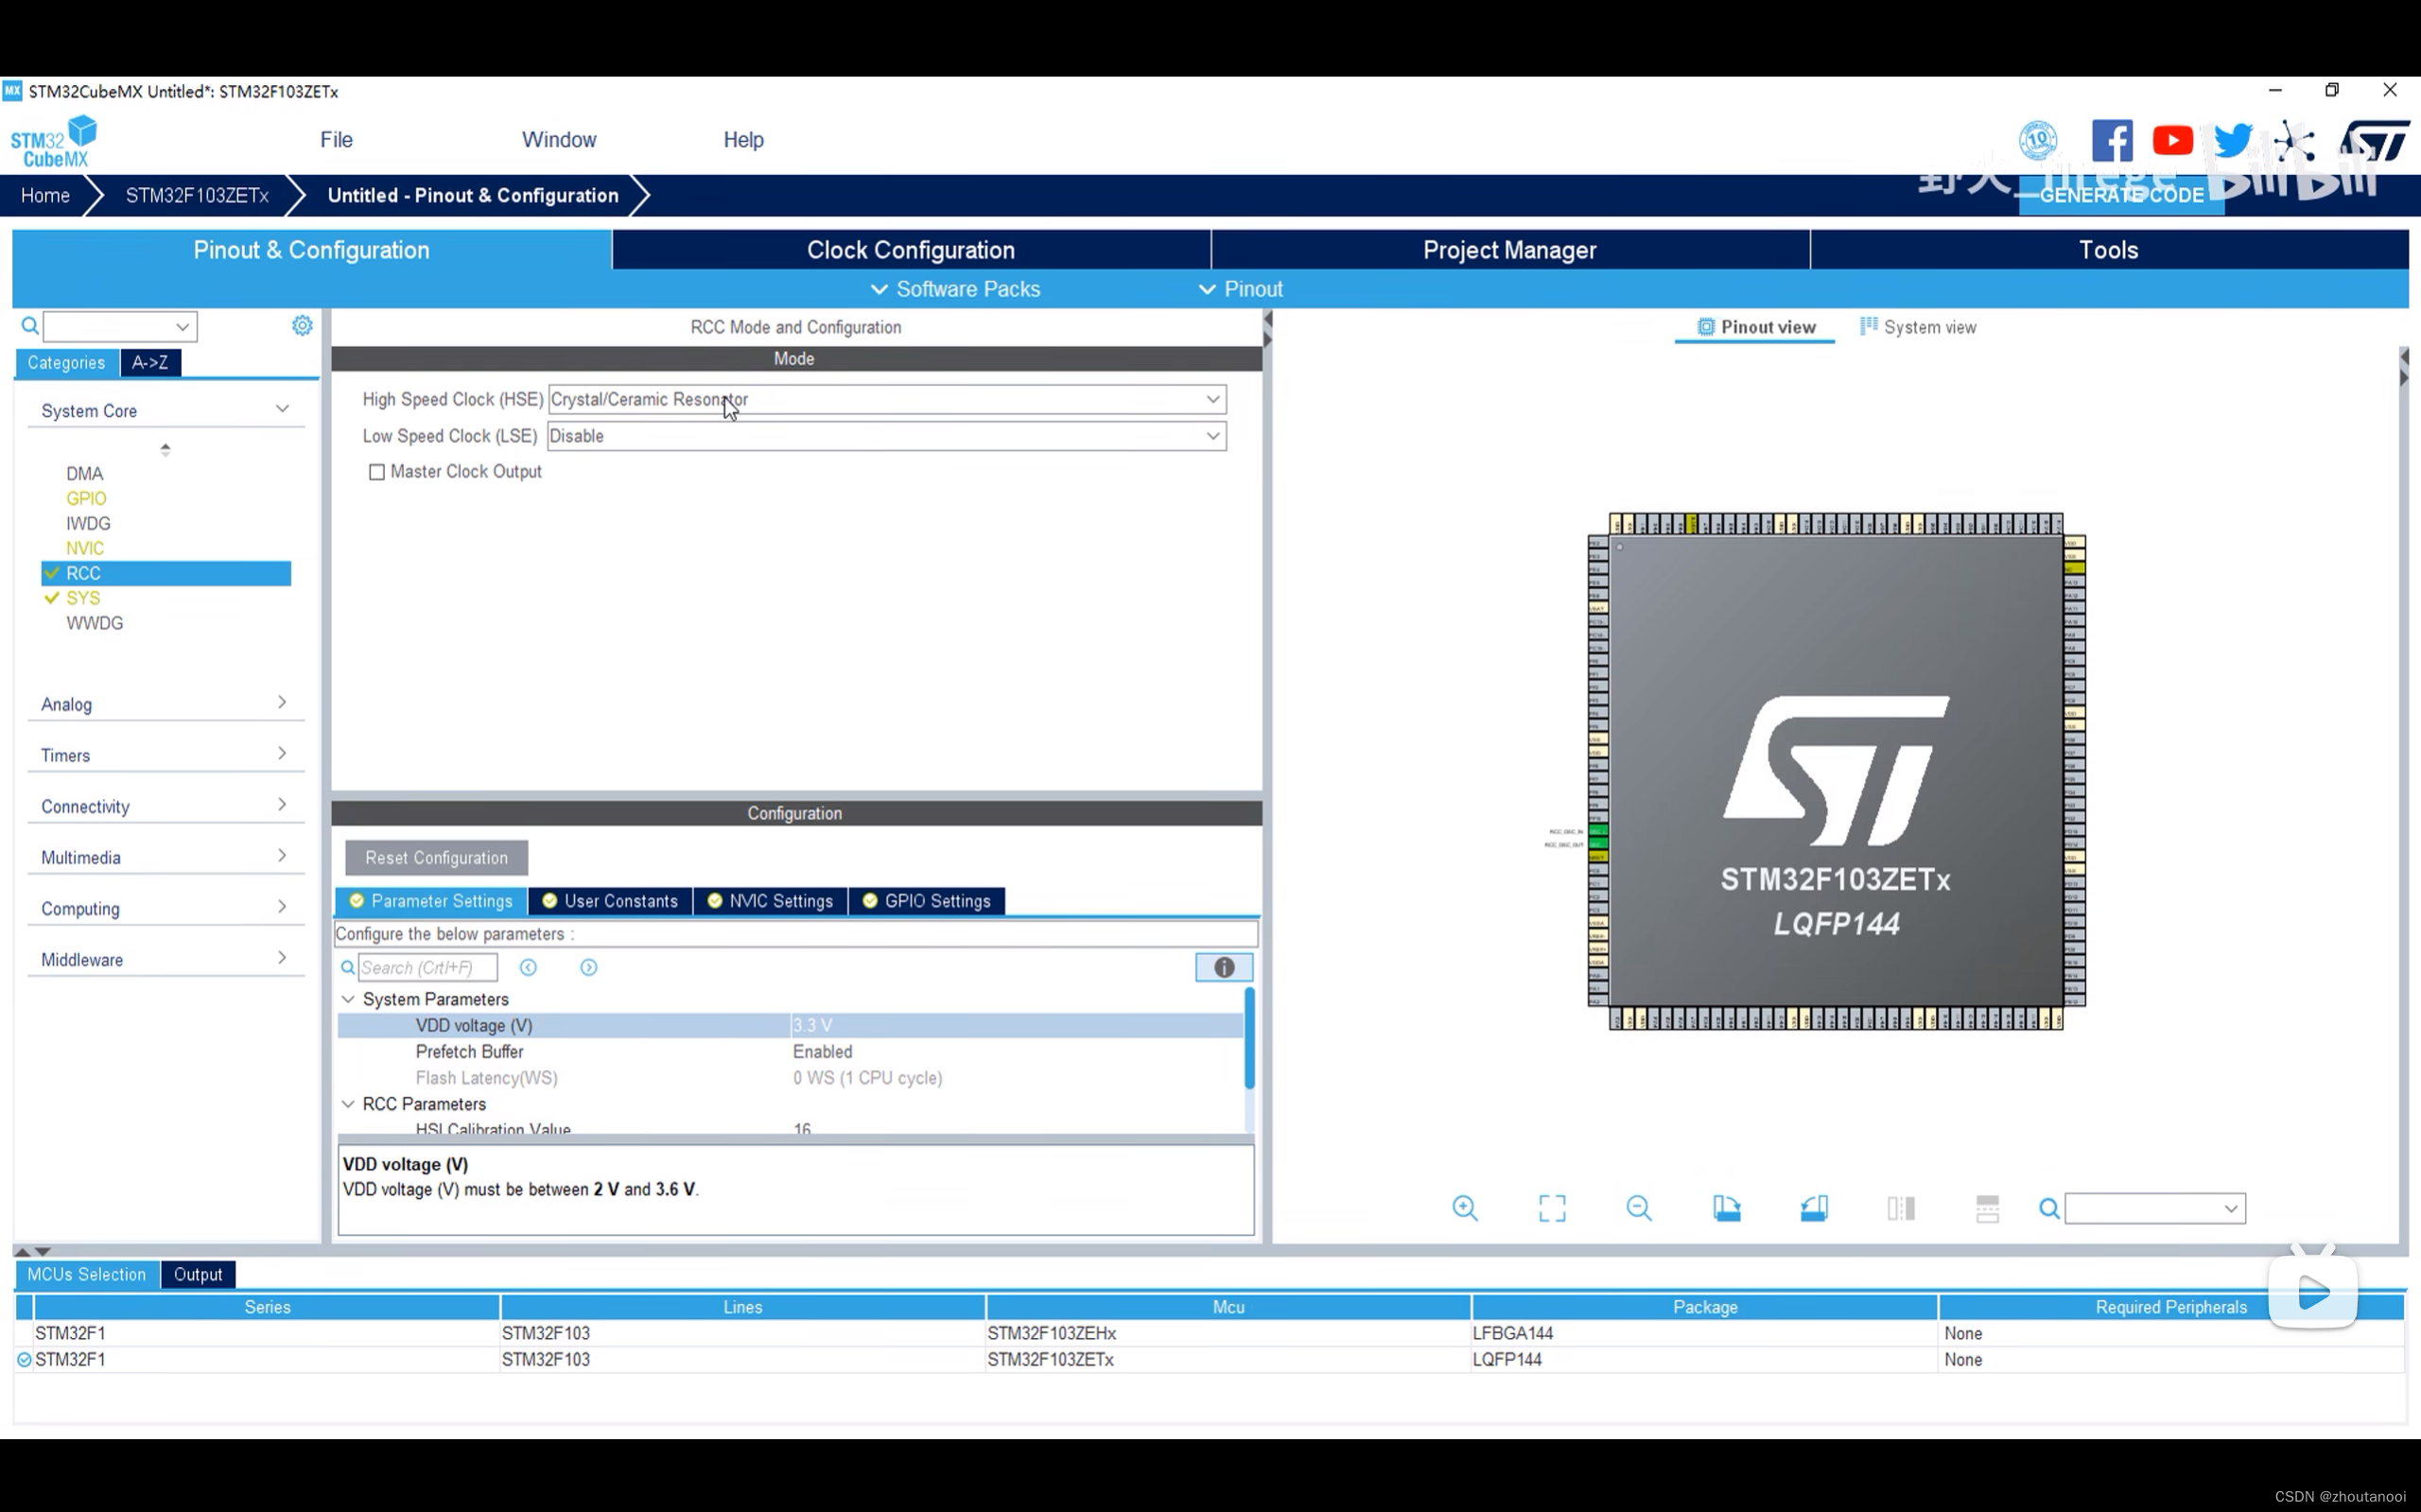The width and height of the screenshot is (2421, 1512).
Task: Click the information icon in parameter search
Action: coord(1219,965)
